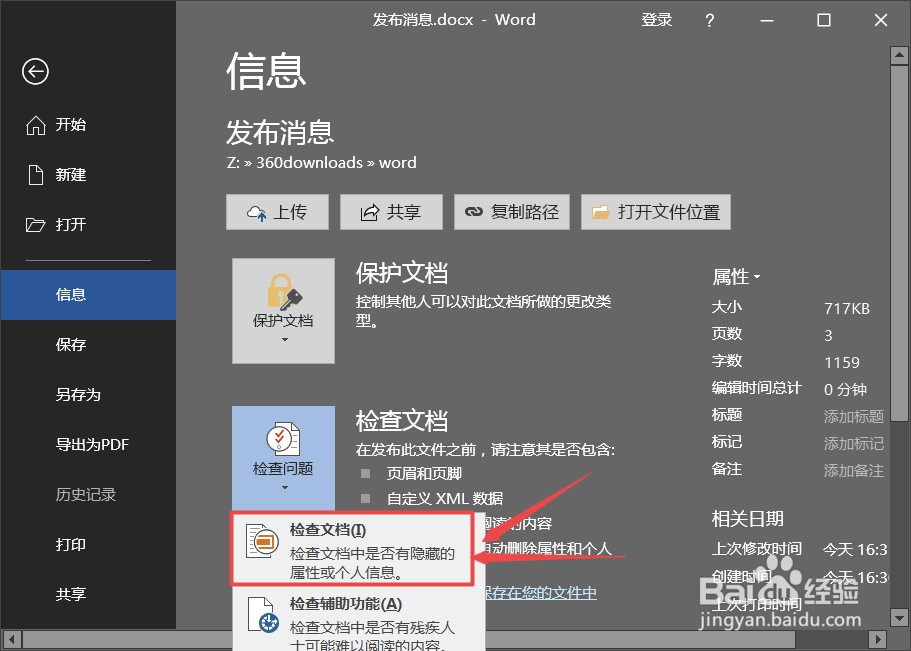
Task: Click the 检查辅助功能 accessibility icon
Action: tap(261, 615)
